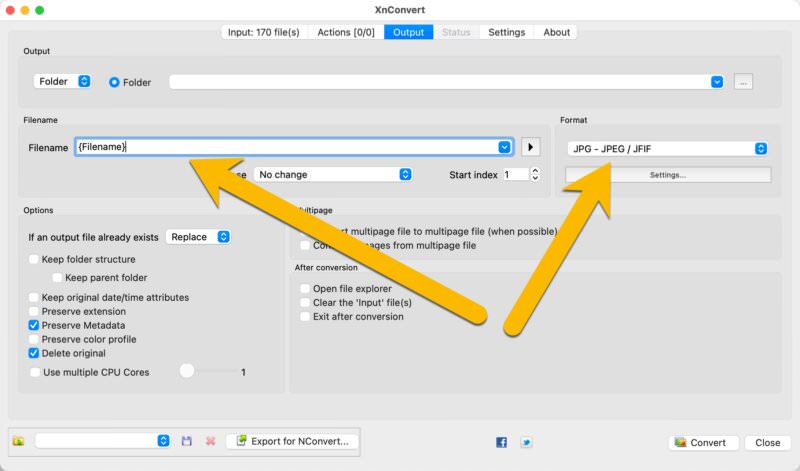
Task: Start conversion with Convert button
Action: (x=704, y=442)
